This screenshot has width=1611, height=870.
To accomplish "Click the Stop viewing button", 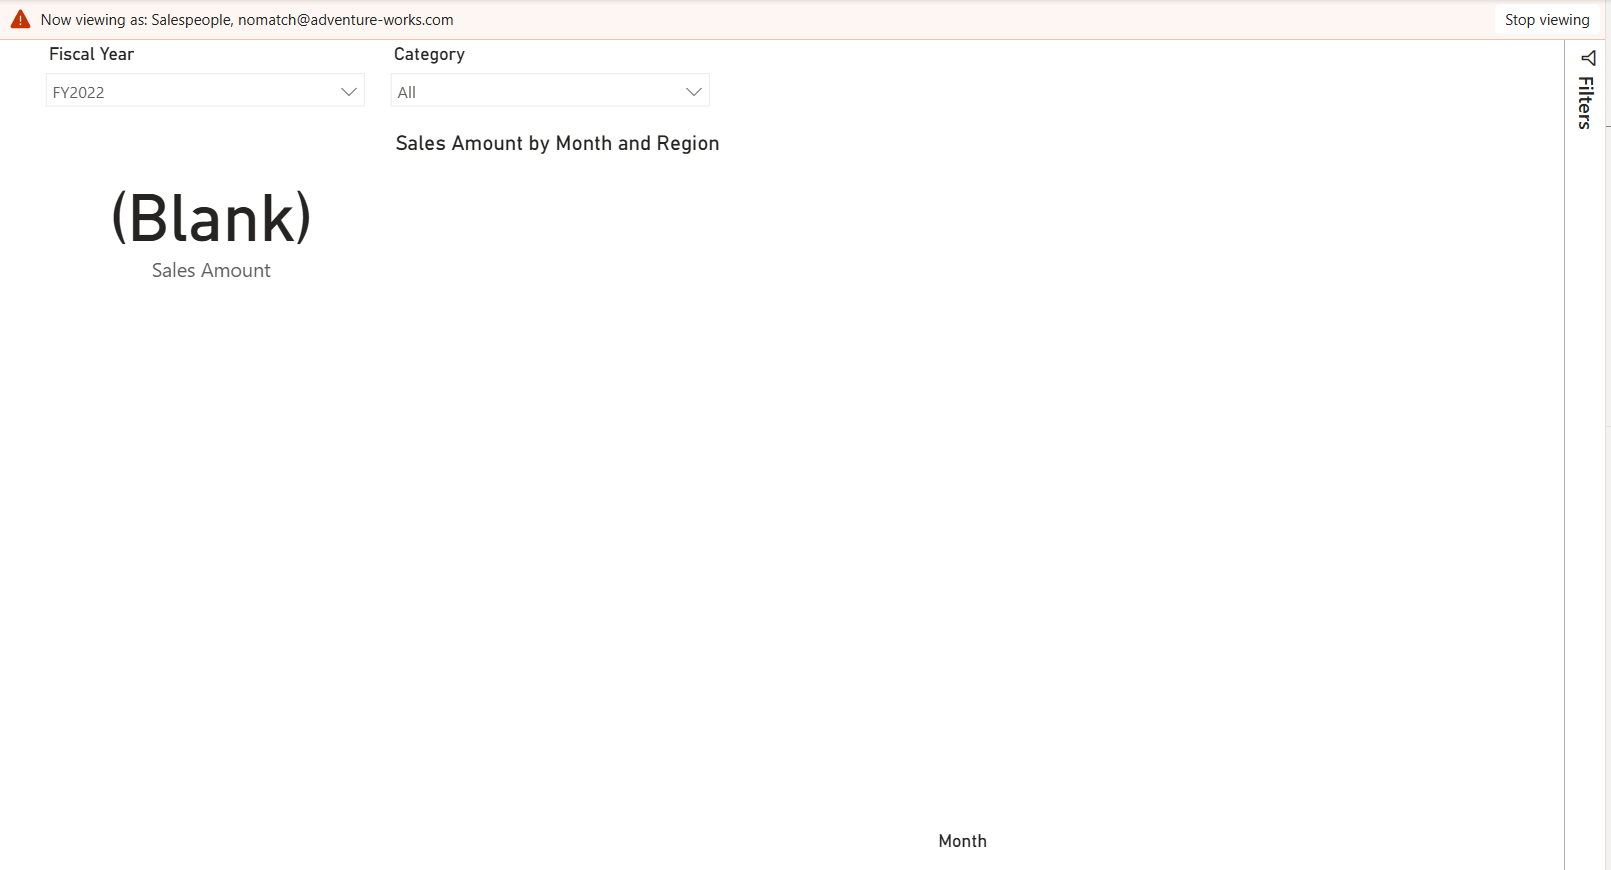I will click(x=1547, y=20).
